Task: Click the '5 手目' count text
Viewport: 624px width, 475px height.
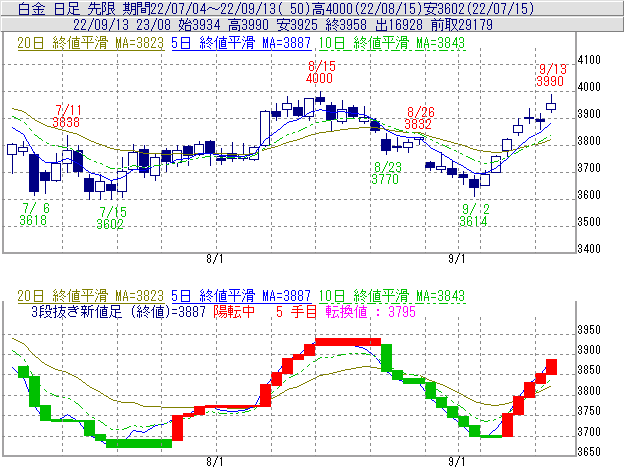Action: coord(296,311)
